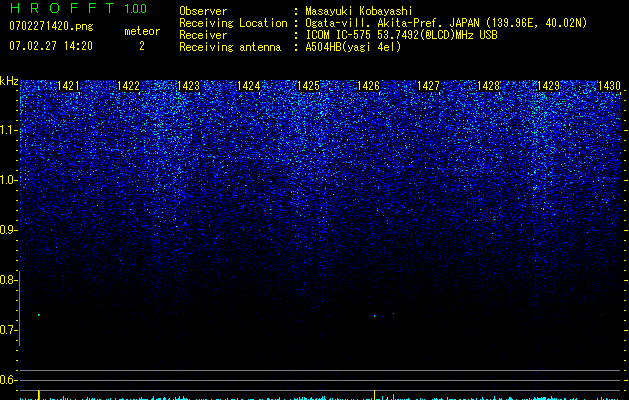Viewport: 629px width, 400px height.
Task: Click the 0.7 kHz axis label
Action: point(8,330)
